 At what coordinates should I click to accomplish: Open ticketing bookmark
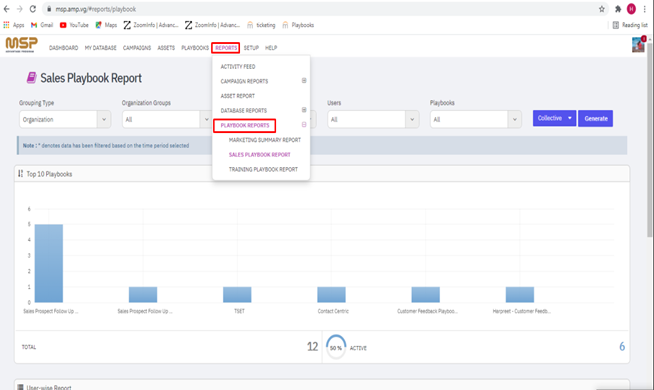(261, 25)
